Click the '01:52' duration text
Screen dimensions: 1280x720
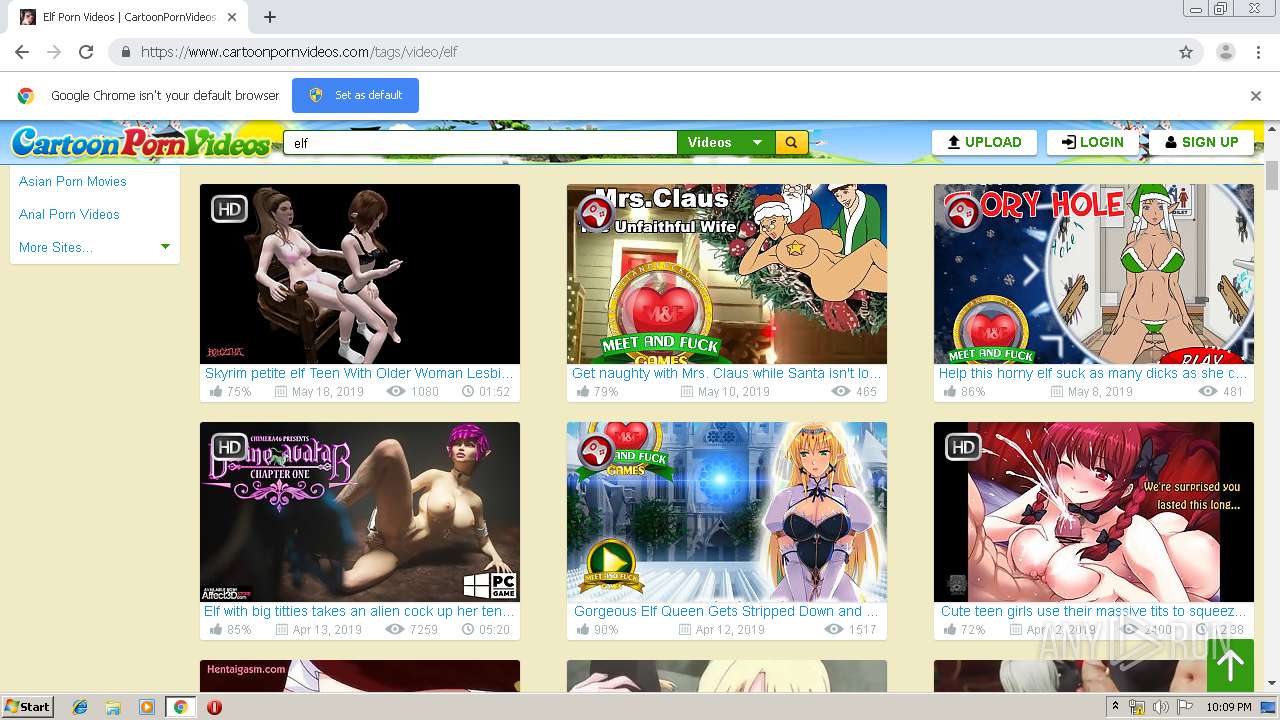point(494,392)
